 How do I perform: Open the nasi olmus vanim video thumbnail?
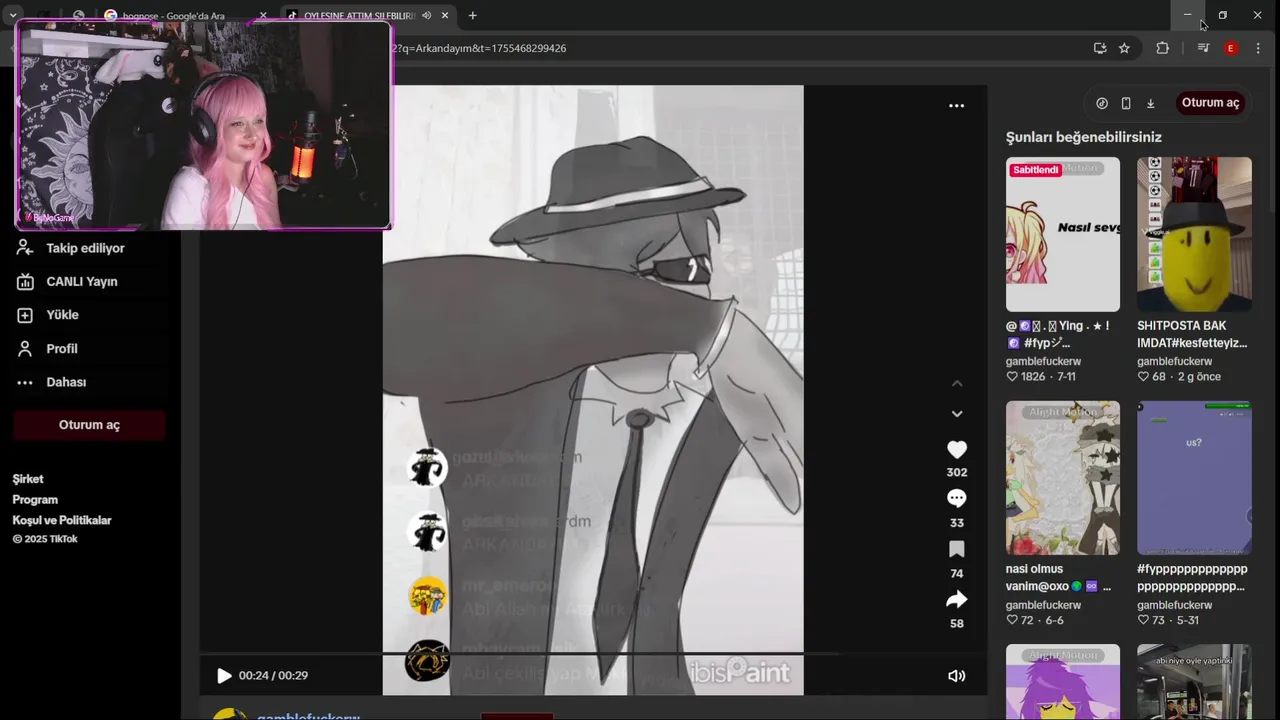(1063, 478)
